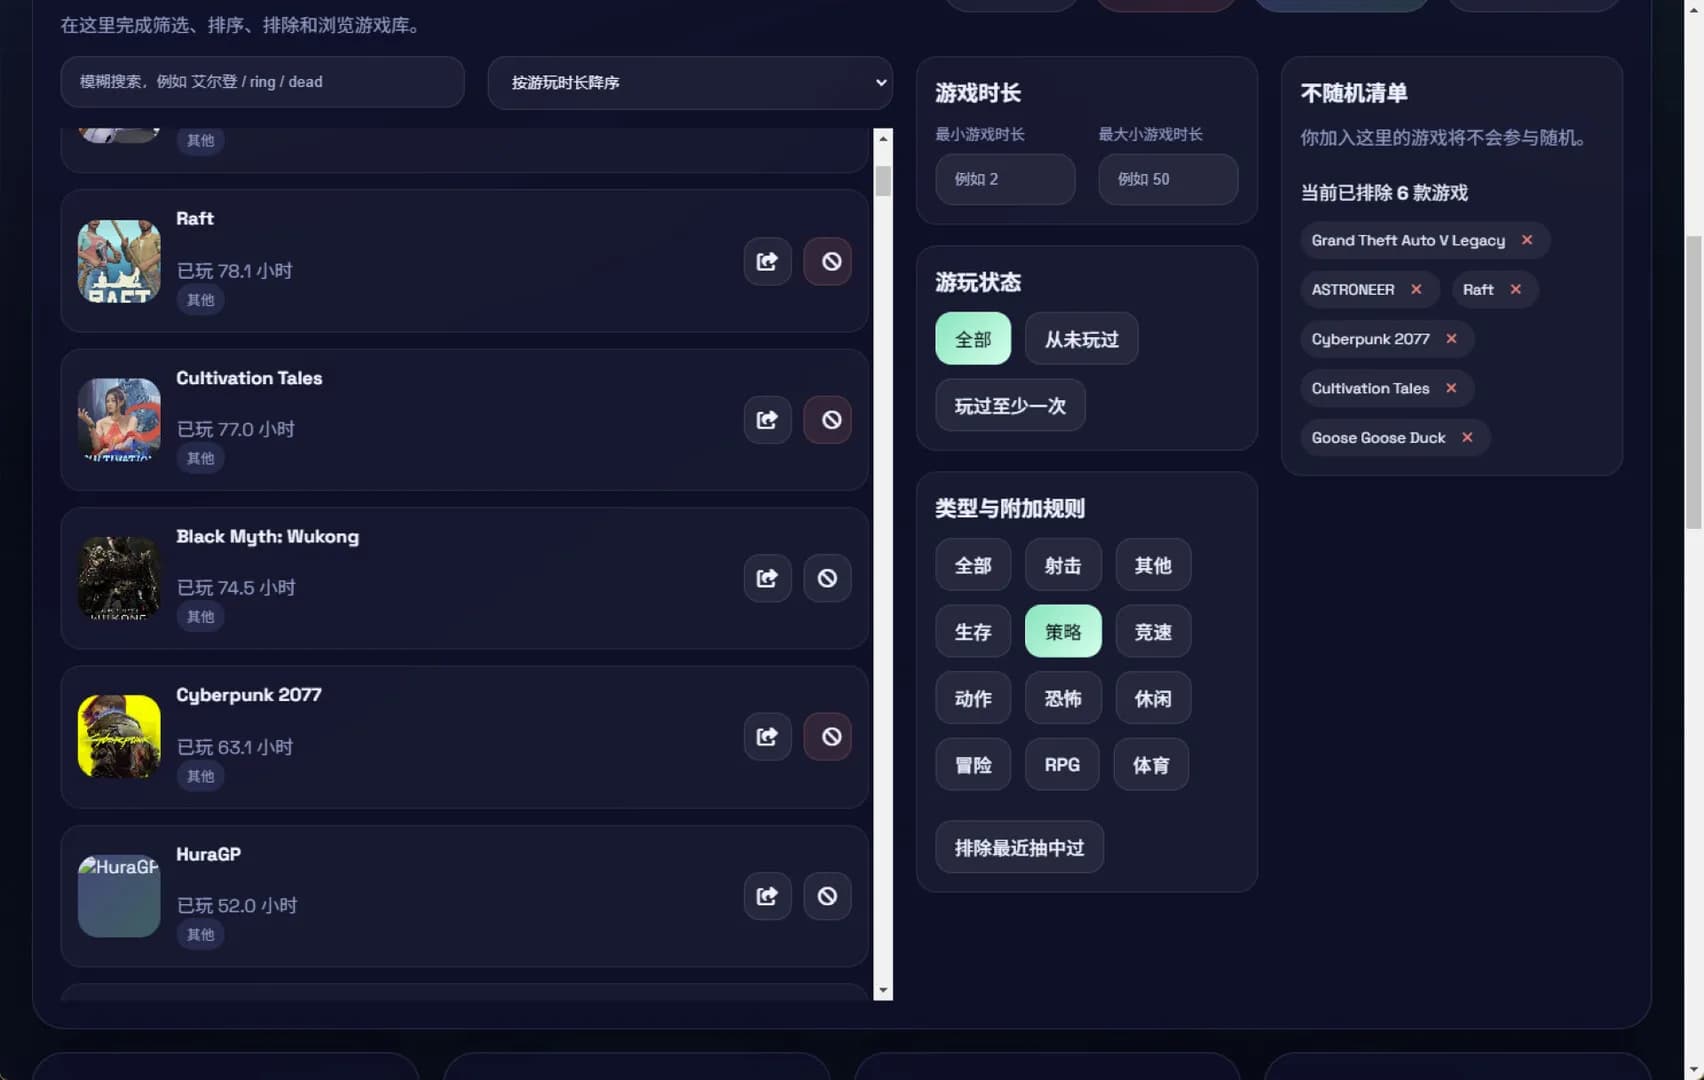The height and width of the screenshot is (1080, 1704).
Task: Select the 玩过至少一次 status filter
Action: point(1010,405)
